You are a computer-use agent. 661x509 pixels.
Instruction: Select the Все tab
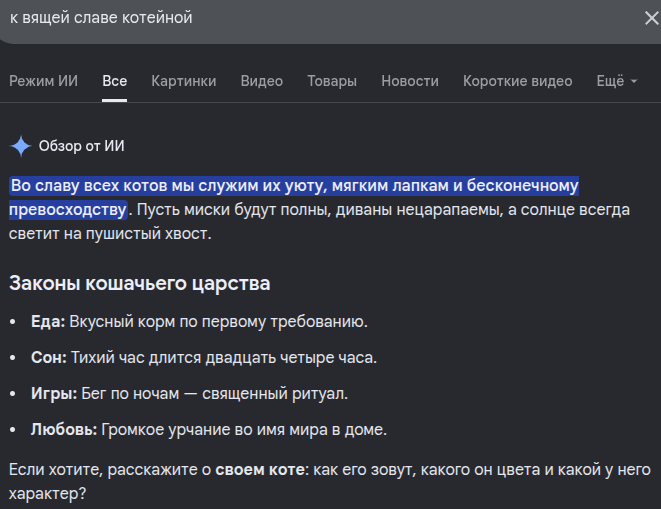(115, 81)
